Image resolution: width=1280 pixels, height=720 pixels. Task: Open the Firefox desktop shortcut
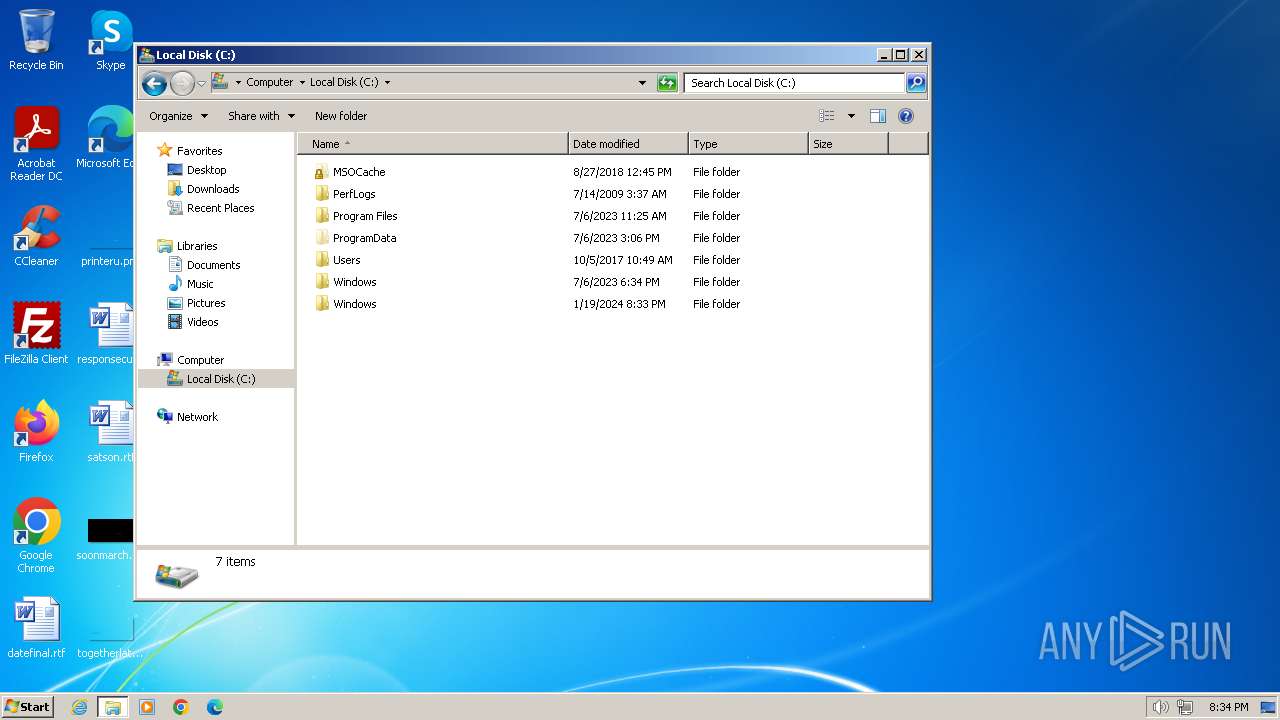[x=36, y=431]
